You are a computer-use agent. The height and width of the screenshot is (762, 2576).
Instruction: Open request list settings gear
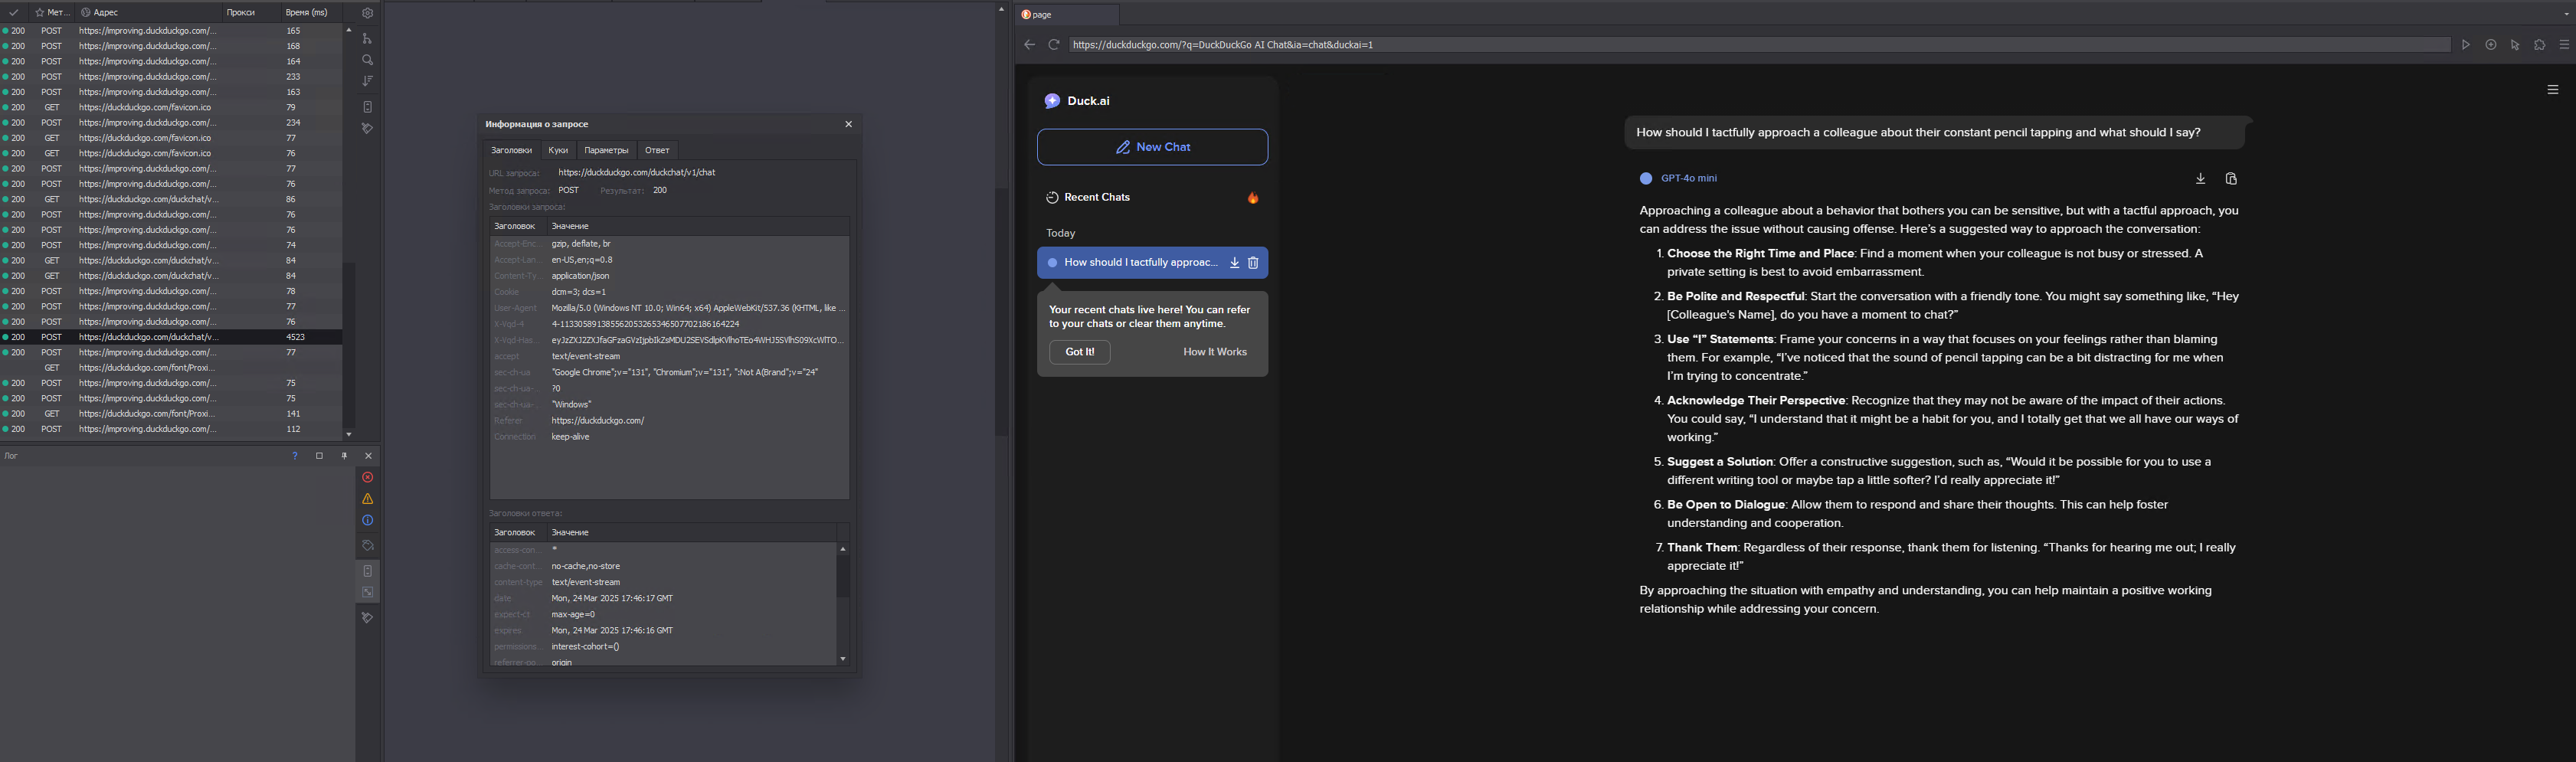pyautogui.click(x=367, y=13)
